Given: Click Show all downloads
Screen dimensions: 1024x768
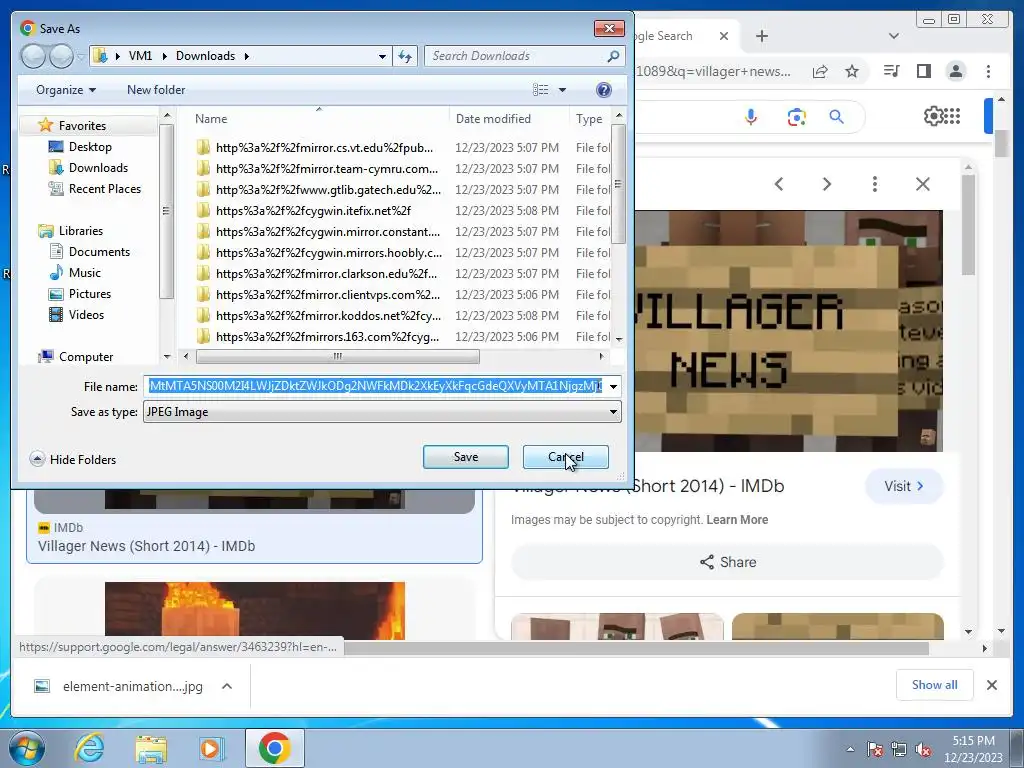Looking at the screenshot, I should click(x=935, y=684).
